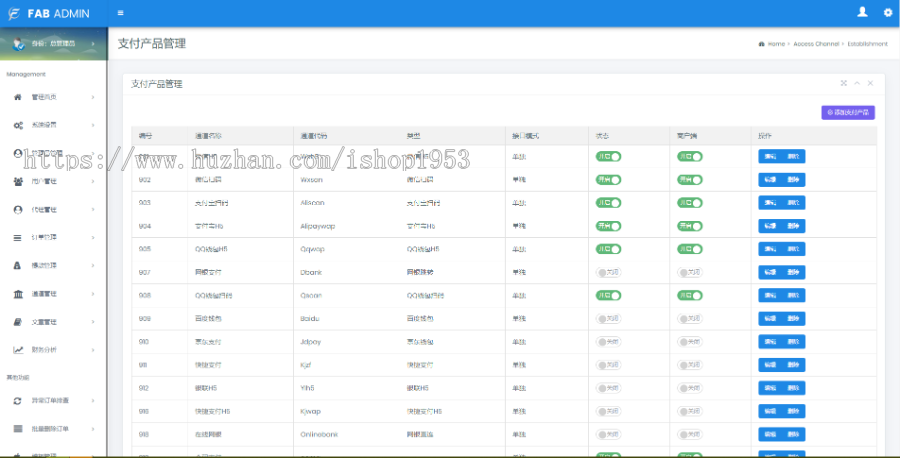Click the Baidu channel code cell
The width and height of the screenshot is (900, 458).
coord(309,319)
